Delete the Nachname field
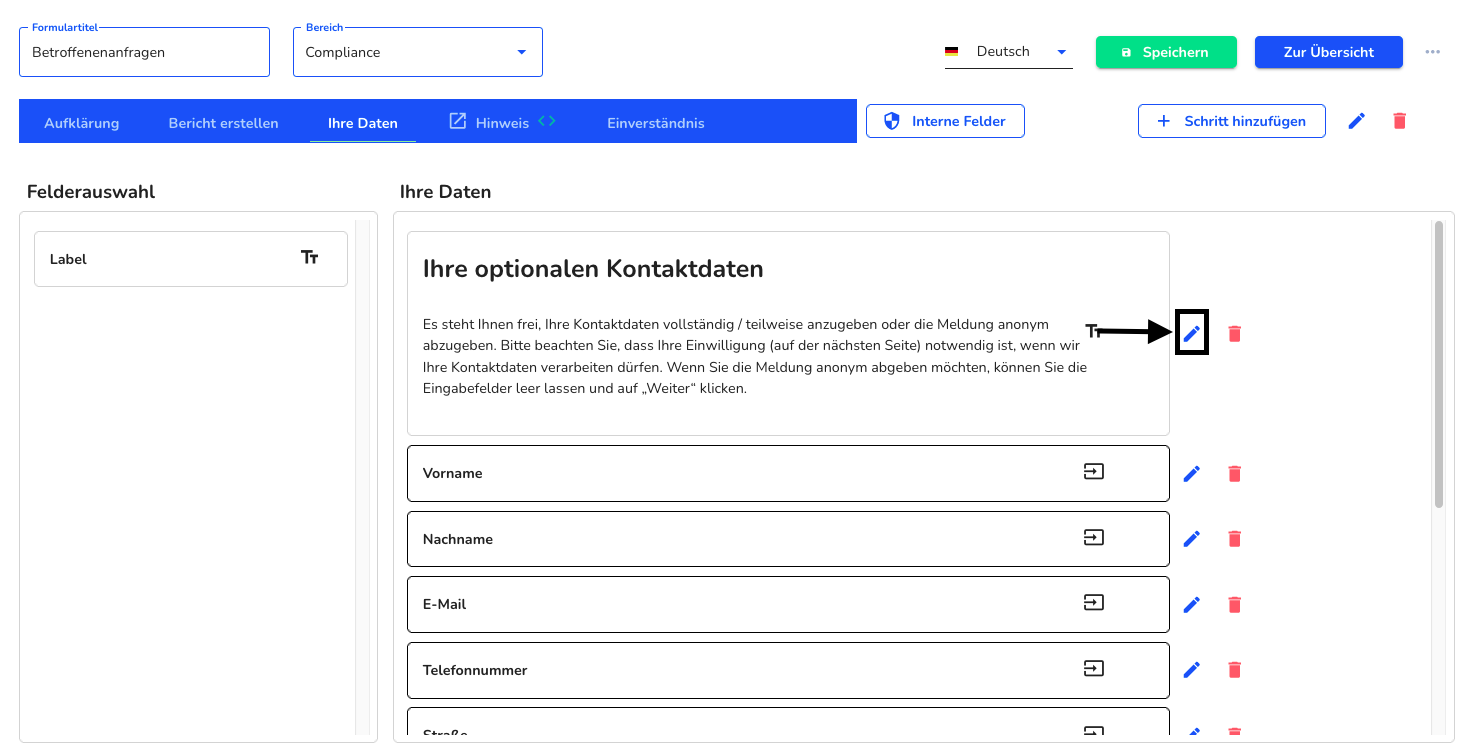The image size is (1470, 755). (1234, 539)
